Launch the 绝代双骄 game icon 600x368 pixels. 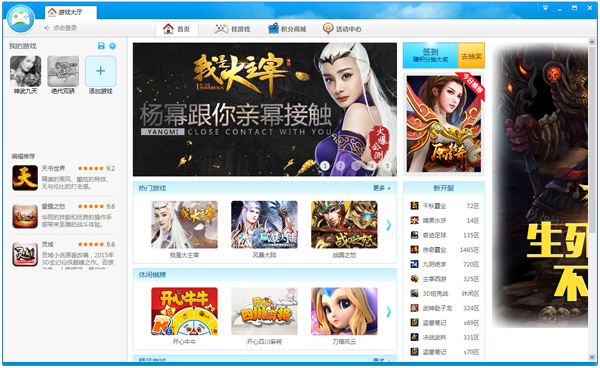[x=63, y=72]
